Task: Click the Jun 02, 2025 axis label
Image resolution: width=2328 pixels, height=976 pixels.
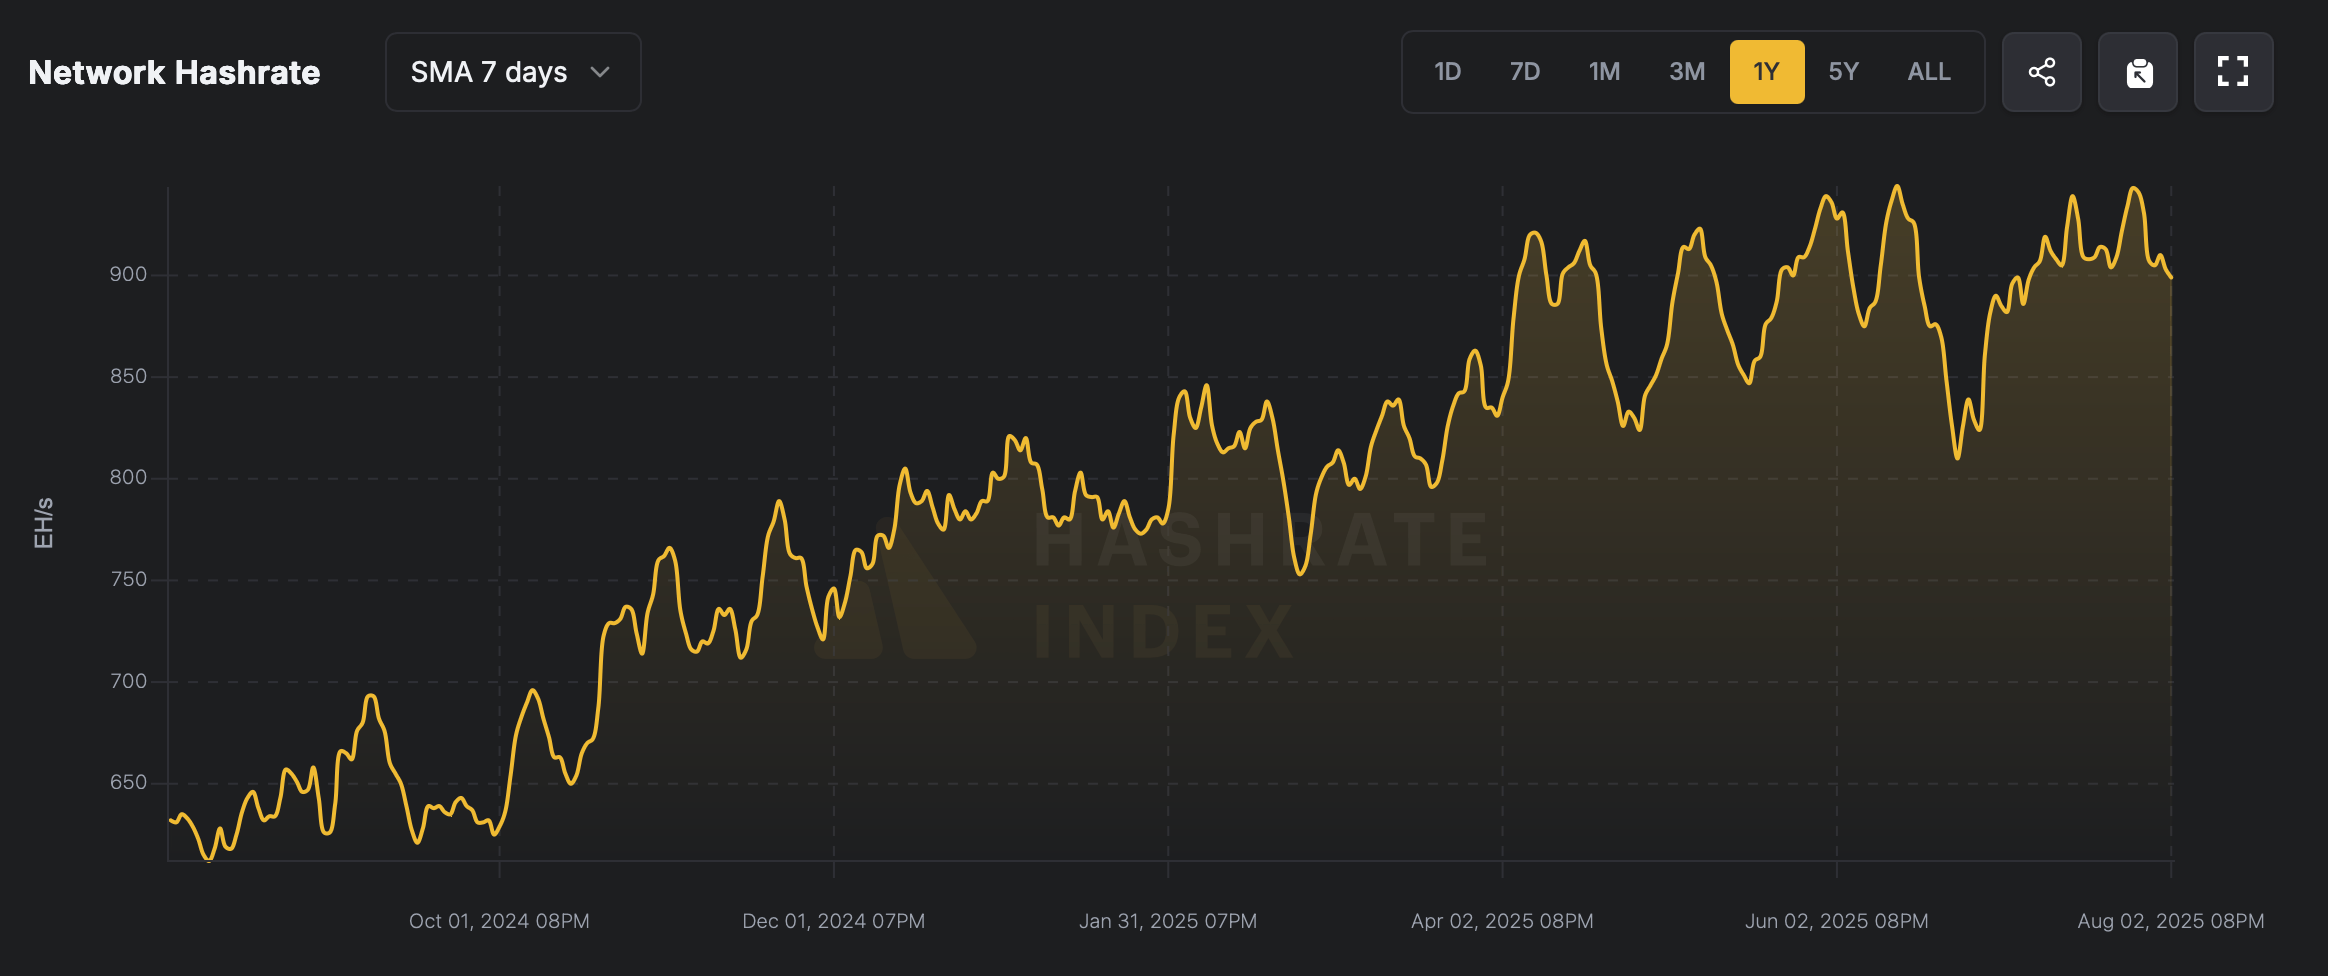Action: 1836,921
